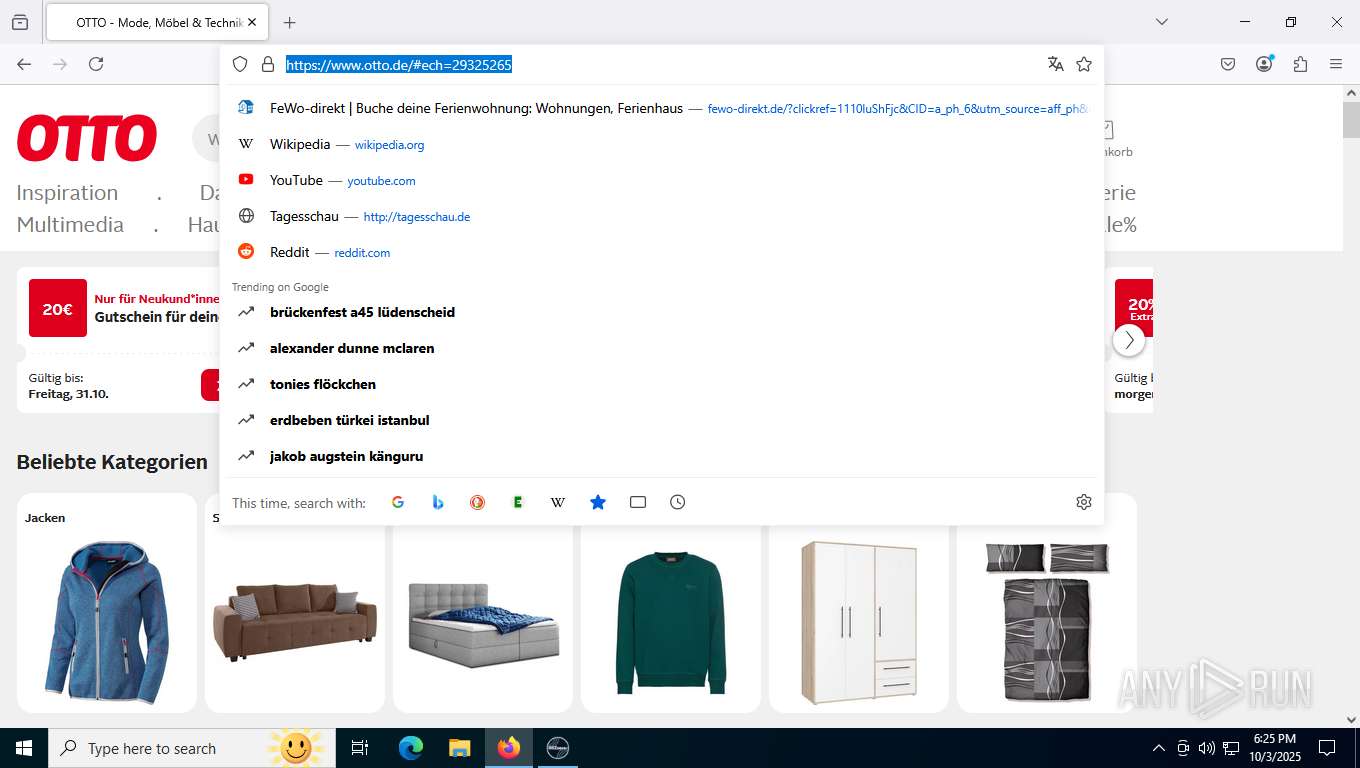Open the Firefox View icon
This screenshot has height=768, width=1360.
(x=20, y=22)
